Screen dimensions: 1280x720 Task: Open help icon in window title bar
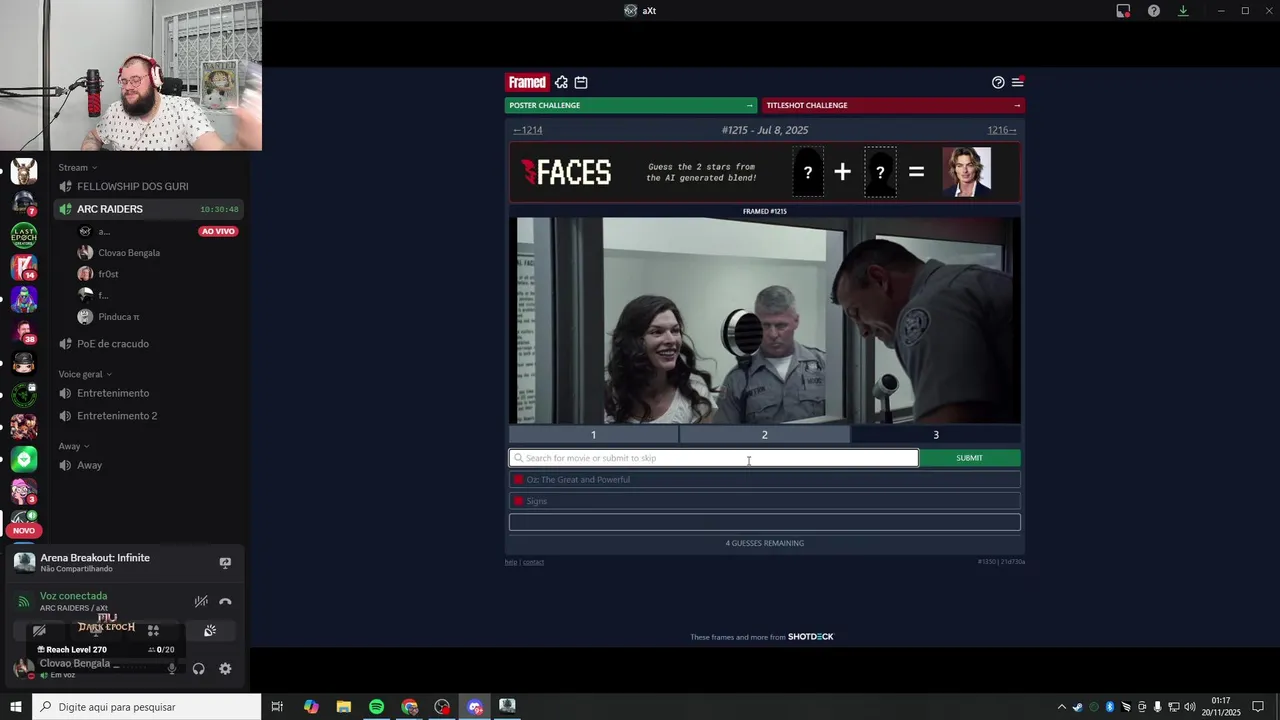point(1154,11)
